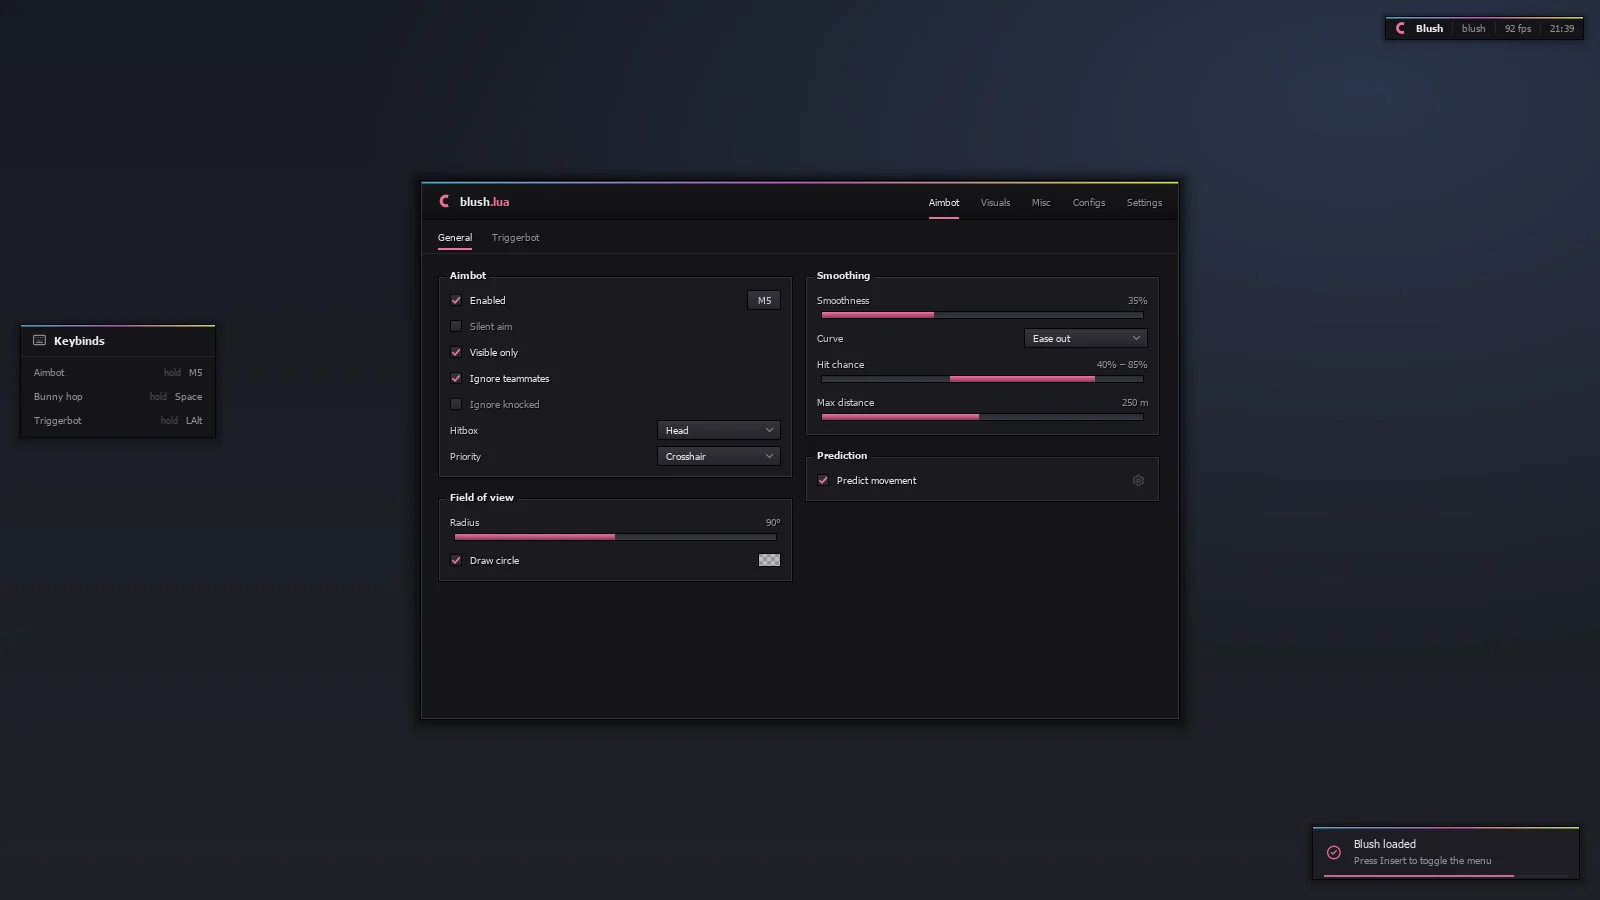Click the M5 keybind box beside Enabled
This screenshot has height=900, width=1600.
[x=764, y=301]
